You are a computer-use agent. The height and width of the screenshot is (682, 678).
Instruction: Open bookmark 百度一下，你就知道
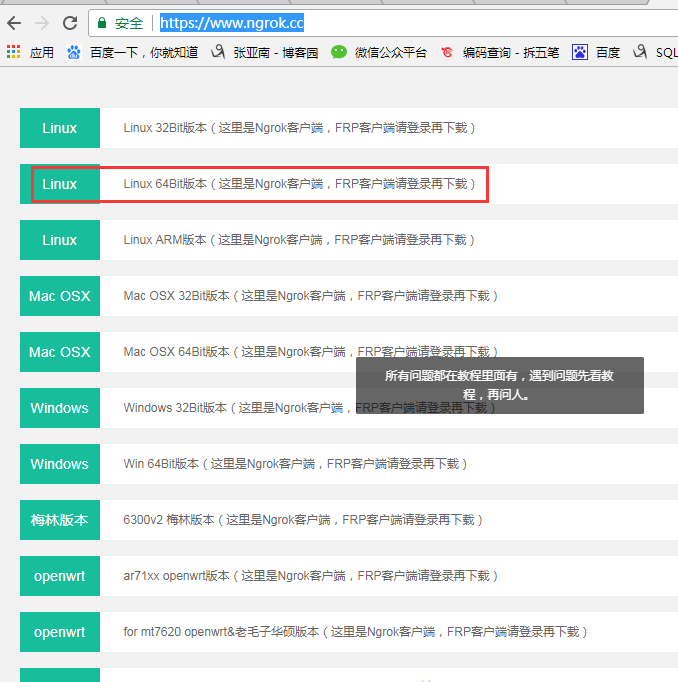tap(144, 53)
